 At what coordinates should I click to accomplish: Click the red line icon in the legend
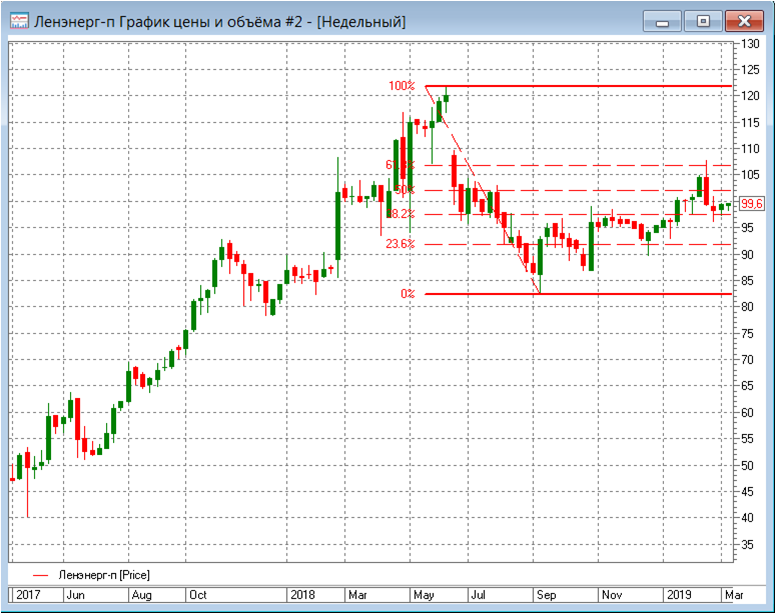click(x=40, y=575)
